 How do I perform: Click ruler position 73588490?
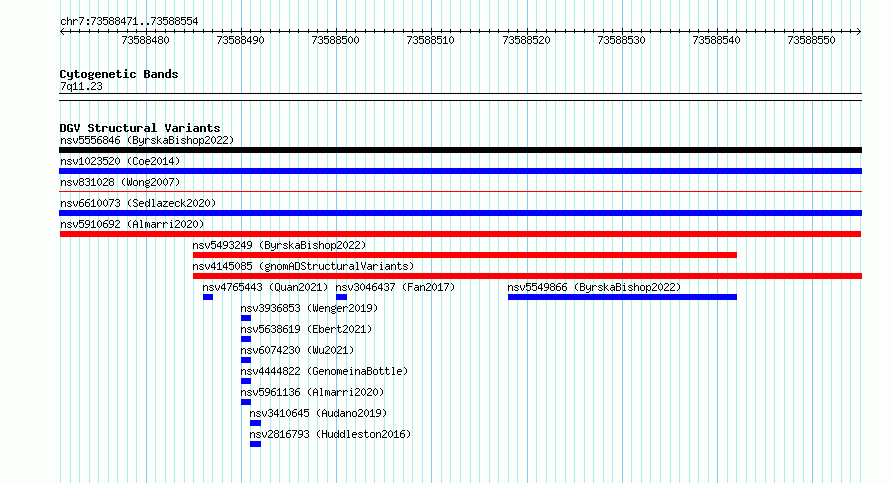coord(241,40)
